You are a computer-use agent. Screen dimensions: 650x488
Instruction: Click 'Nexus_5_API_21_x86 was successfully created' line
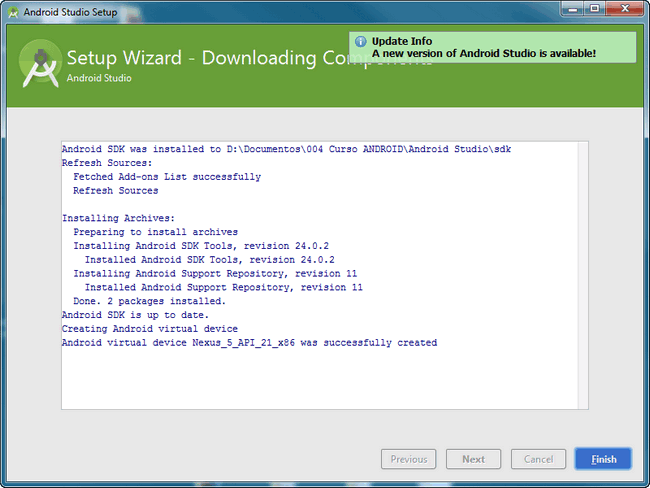click(249, 343)
